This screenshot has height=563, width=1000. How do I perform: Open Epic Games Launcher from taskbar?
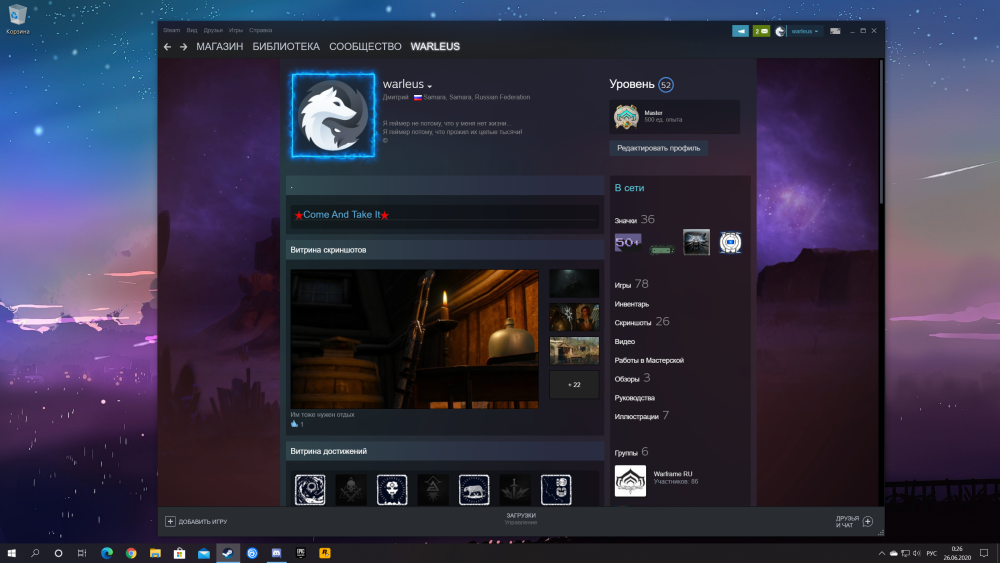coord(300,553)
